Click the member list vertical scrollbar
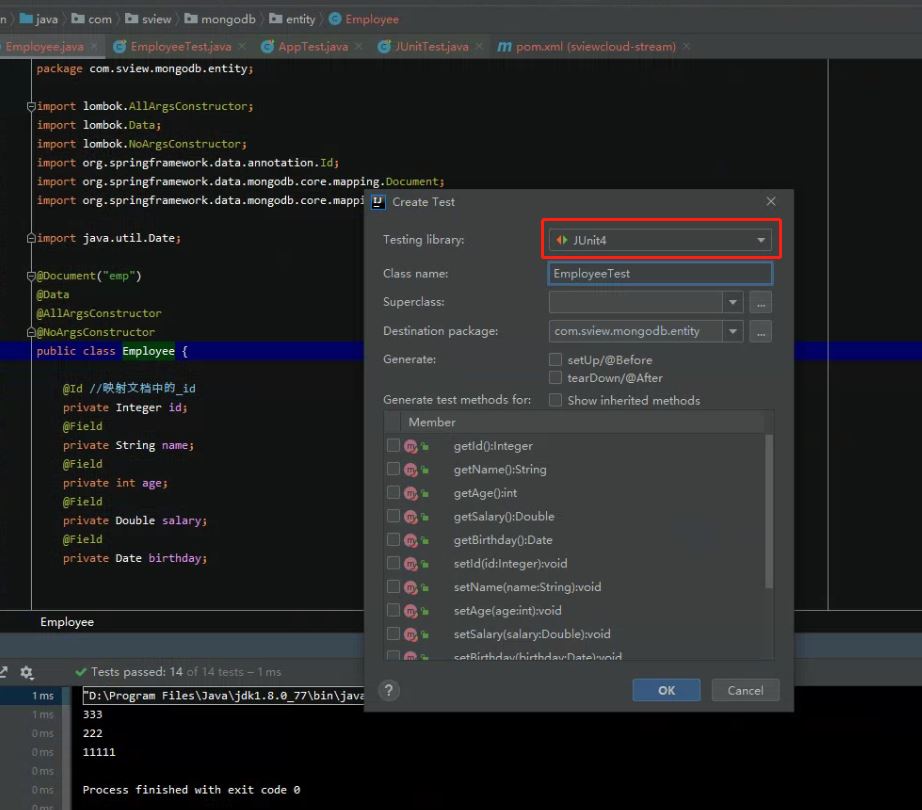Viewport: 922px width, 810px height. coord(769,511)
